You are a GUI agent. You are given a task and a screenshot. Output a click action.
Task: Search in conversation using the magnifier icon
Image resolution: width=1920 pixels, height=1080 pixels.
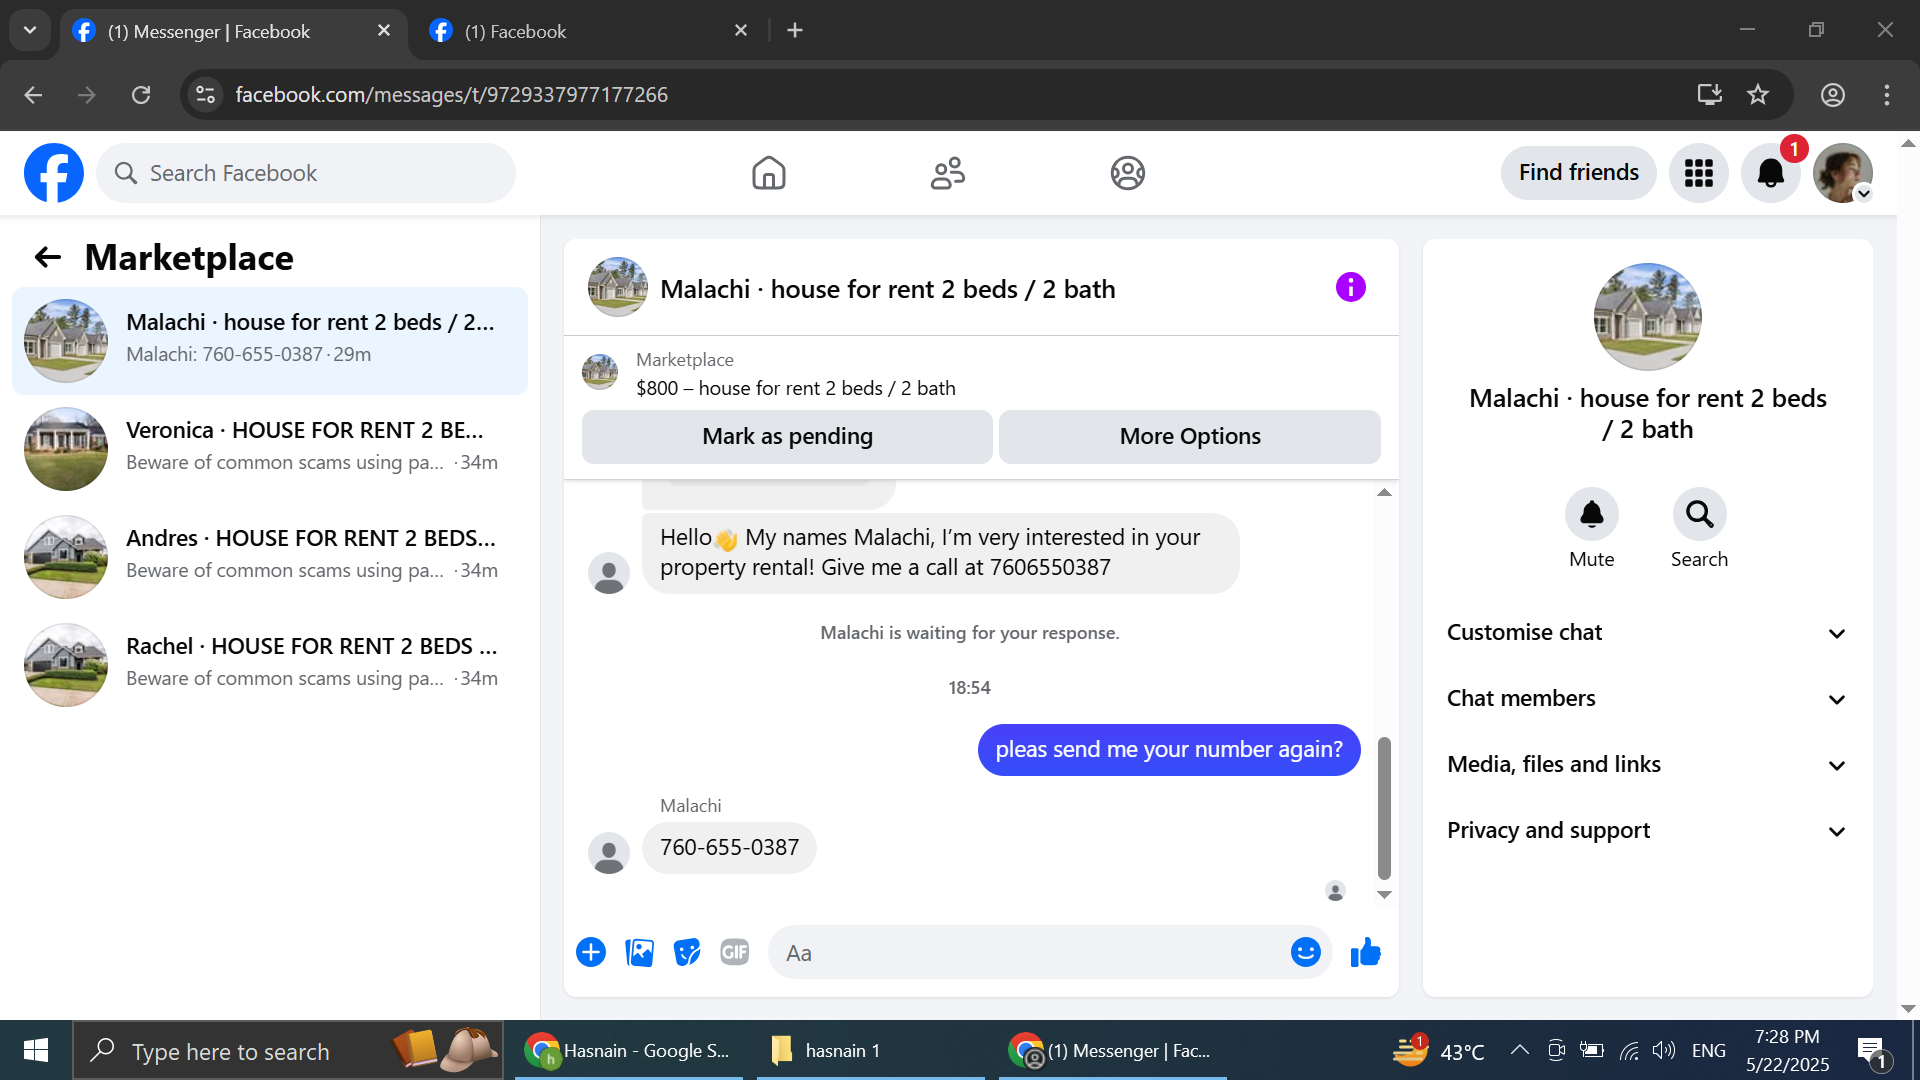tap(1699, 514)
